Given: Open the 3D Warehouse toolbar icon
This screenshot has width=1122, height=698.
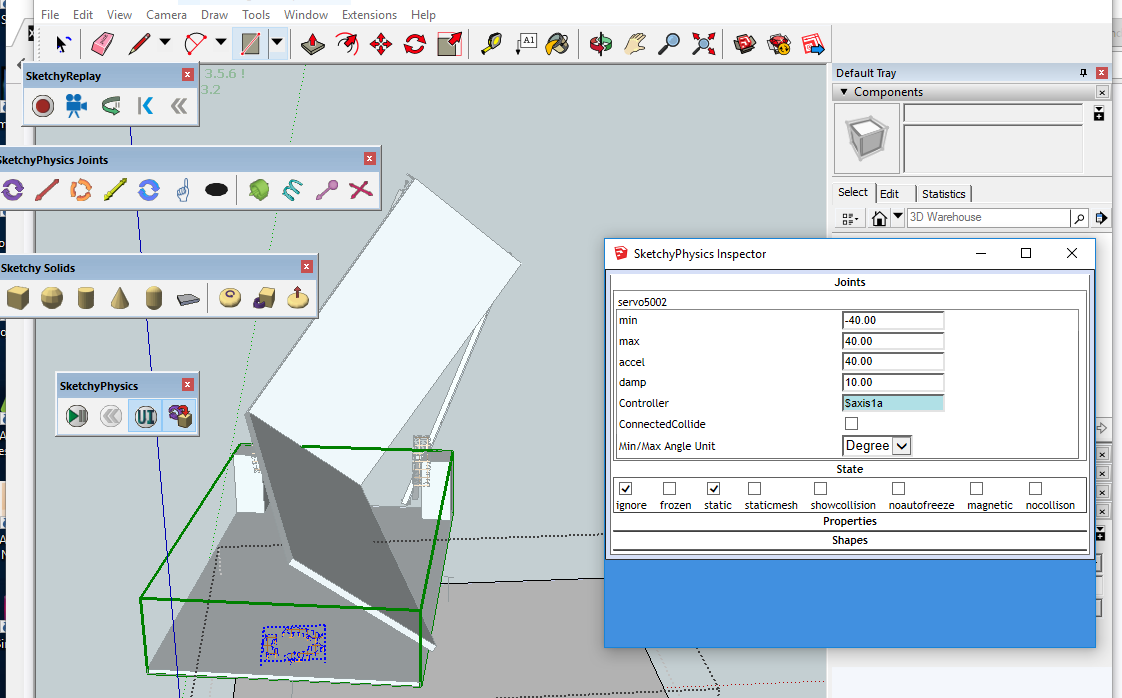Looking at the screenshot, I should 745,44.
